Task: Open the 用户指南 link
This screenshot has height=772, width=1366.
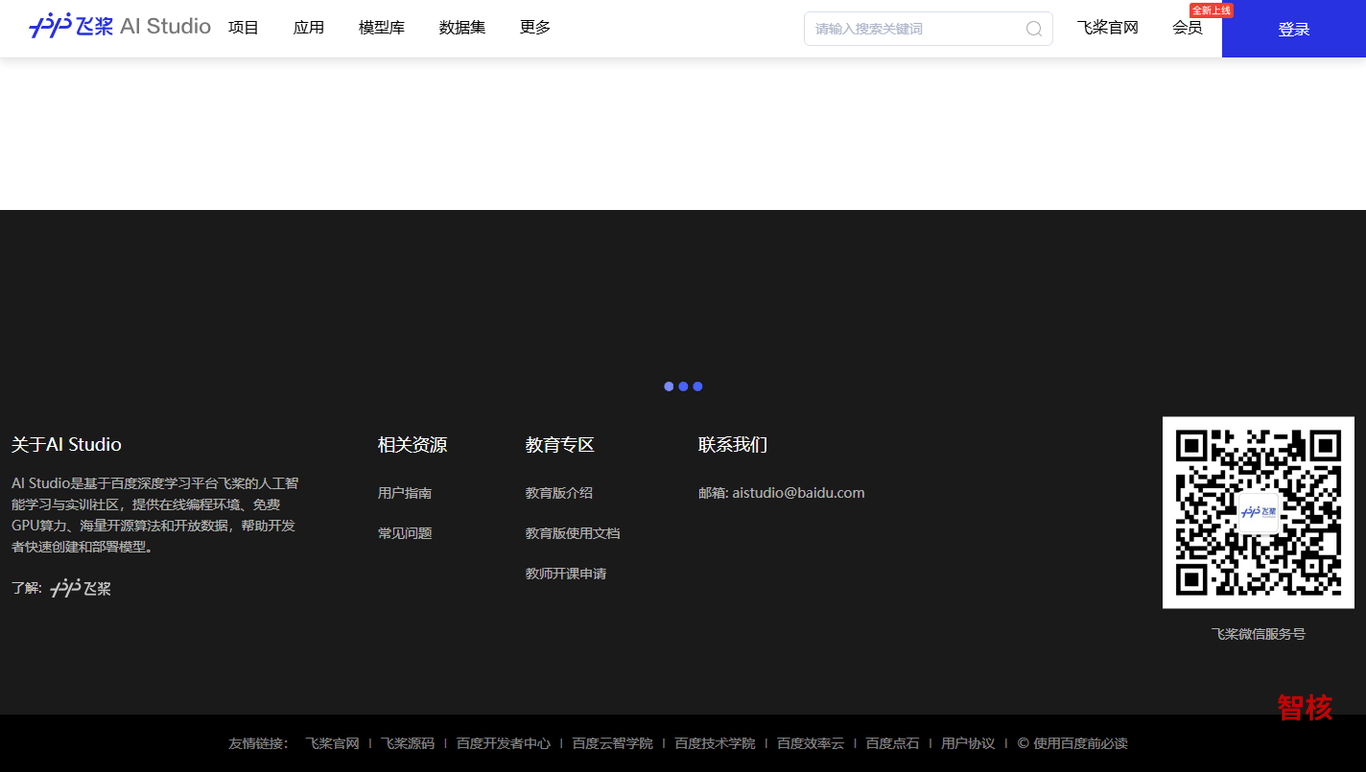Action: 405,493
